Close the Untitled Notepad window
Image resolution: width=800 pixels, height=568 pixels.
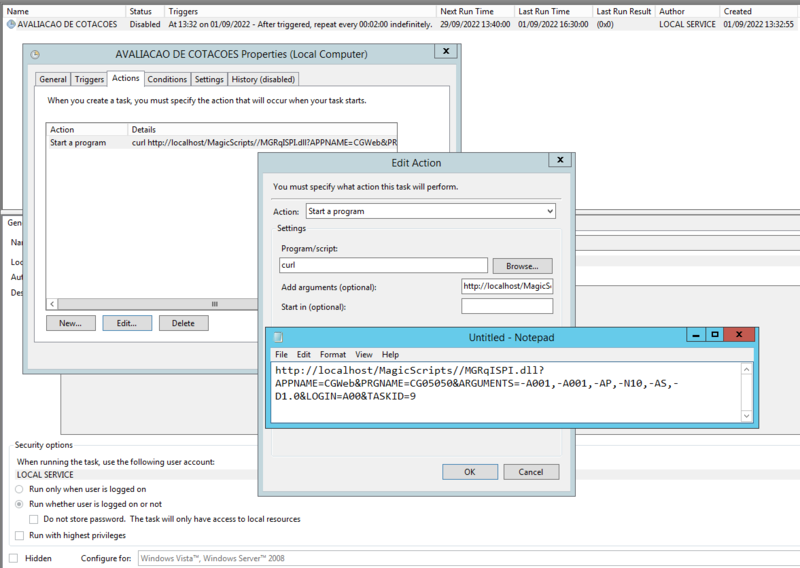tap(739, 335)
